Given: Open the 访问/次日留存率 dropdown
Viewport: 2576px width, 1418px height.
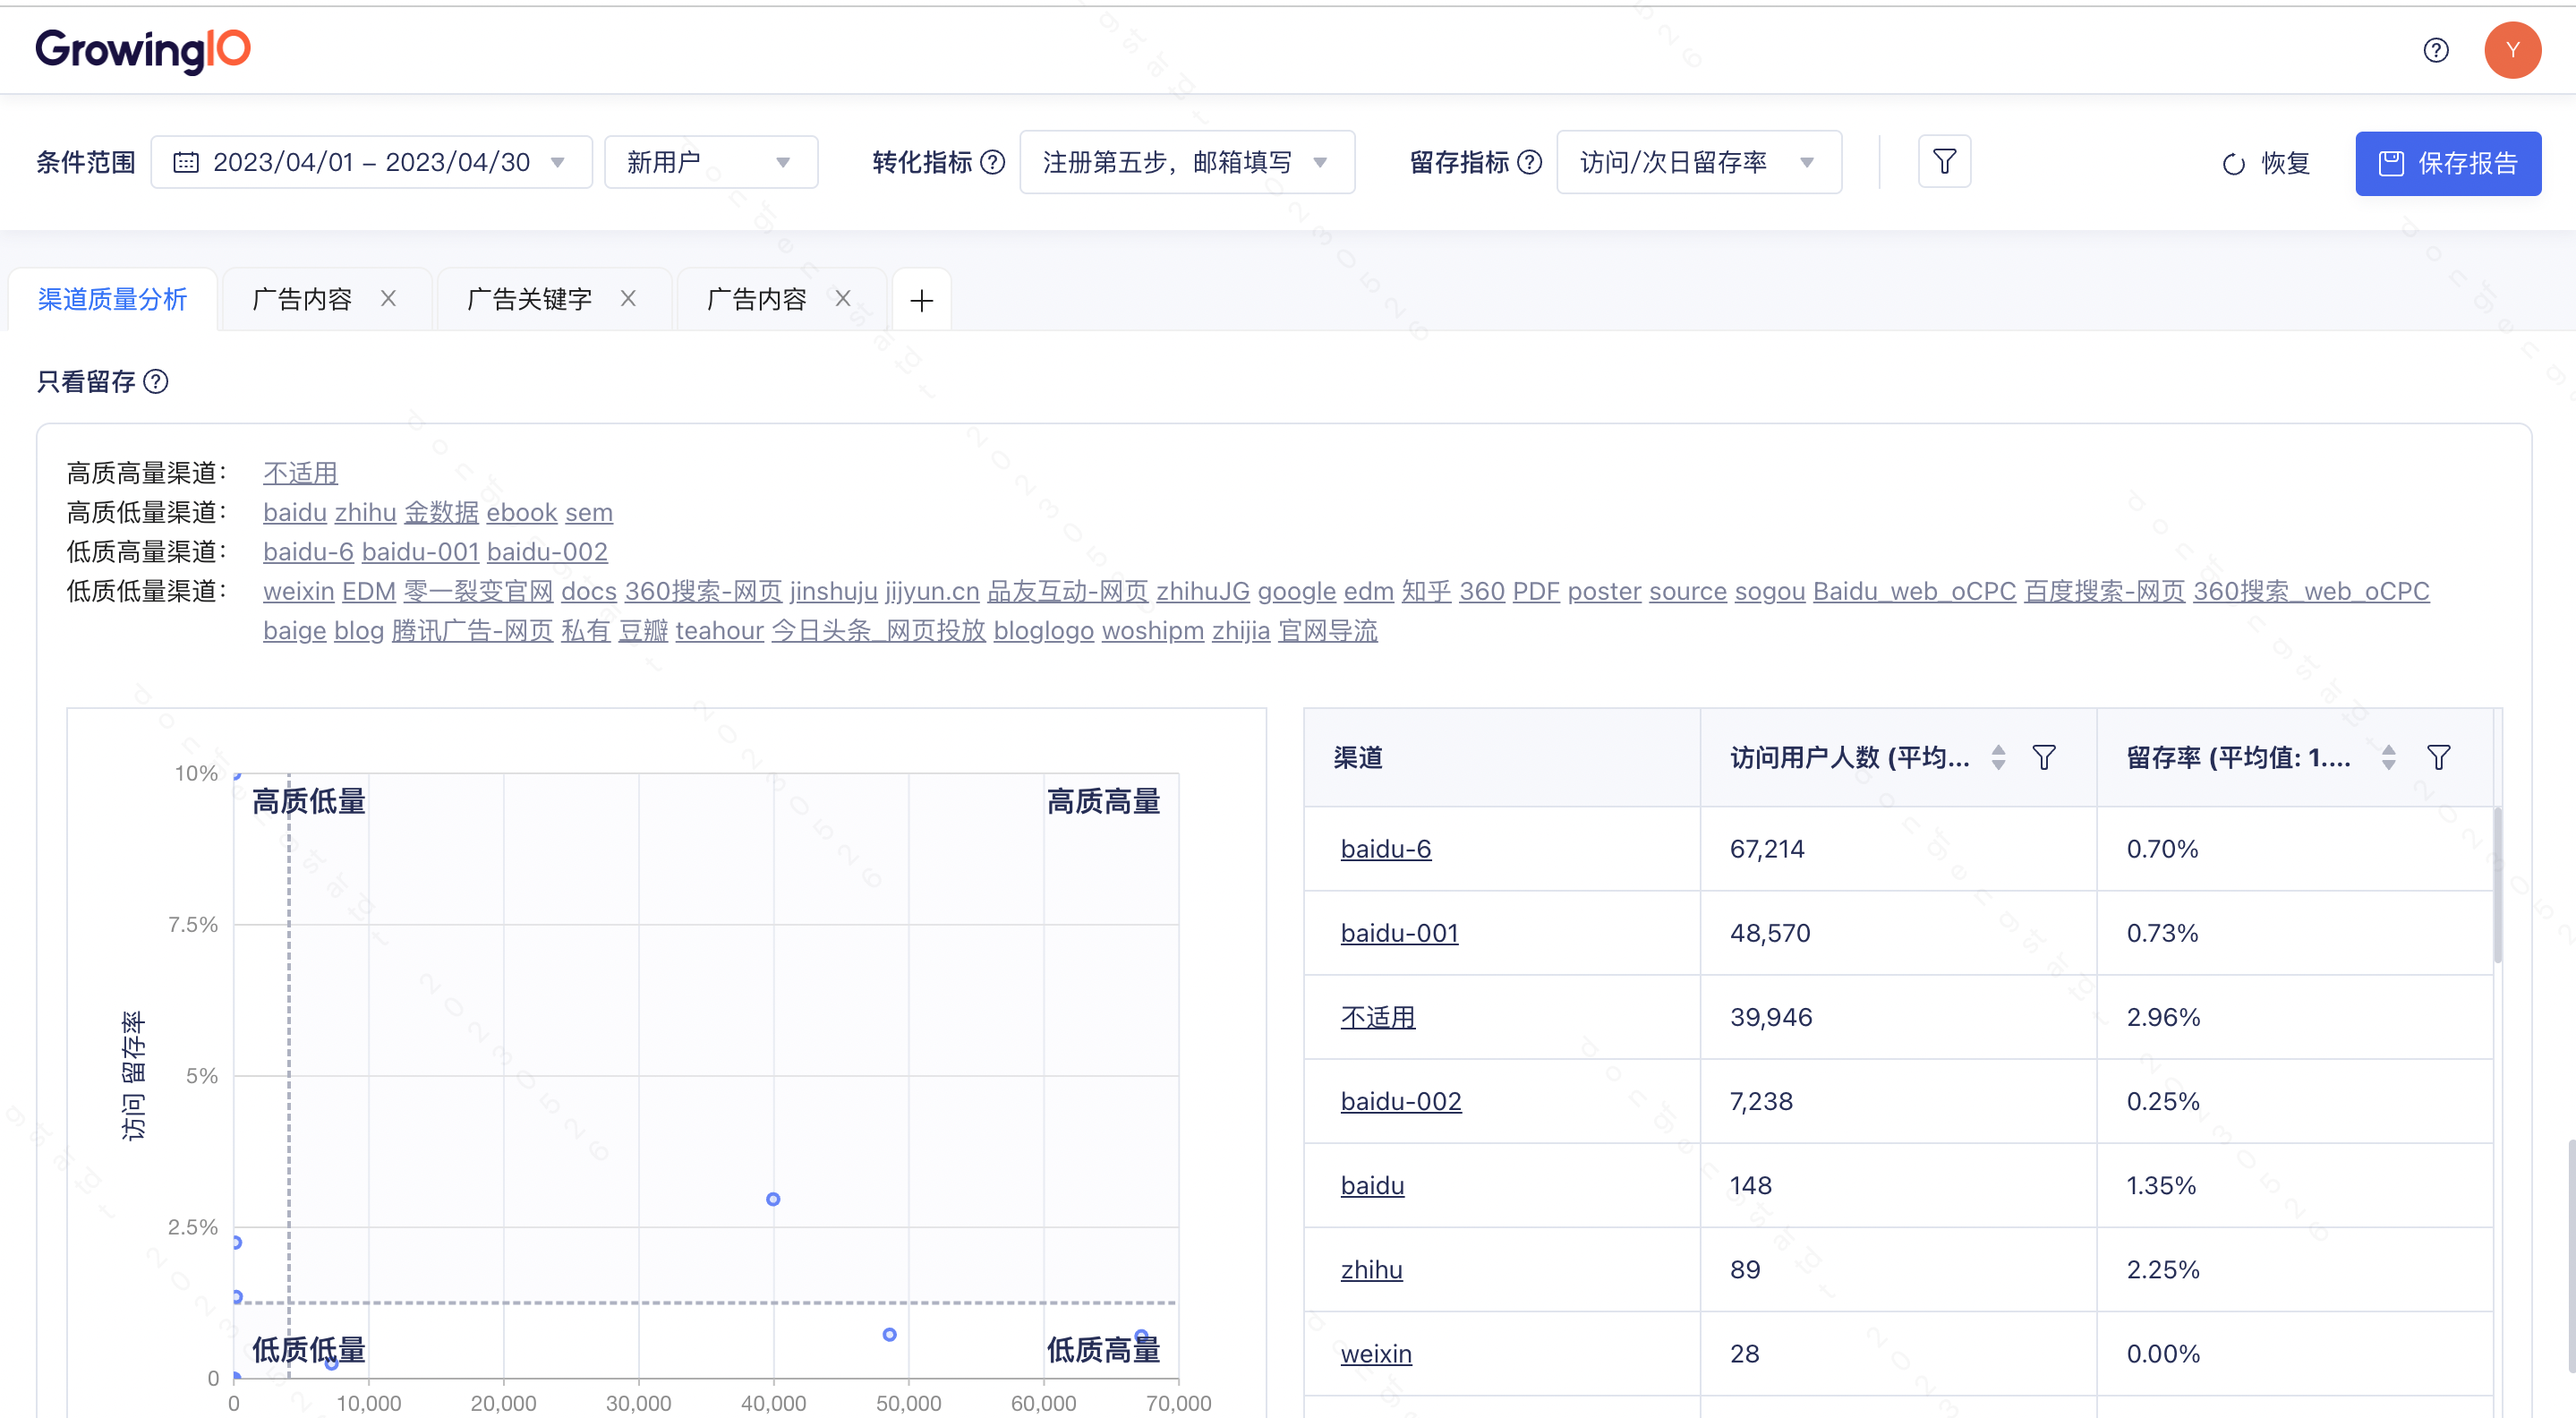Looking at the screenshot, I should click(x=1698, y=162).
